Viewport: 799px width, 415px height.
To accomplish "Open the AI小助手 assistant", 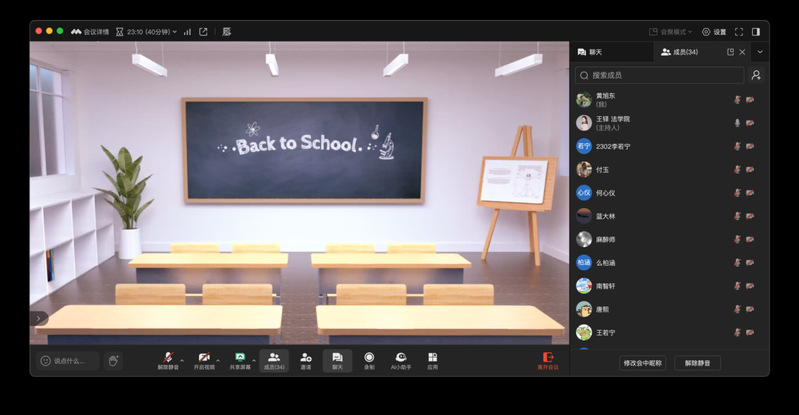I will (401, 358).
